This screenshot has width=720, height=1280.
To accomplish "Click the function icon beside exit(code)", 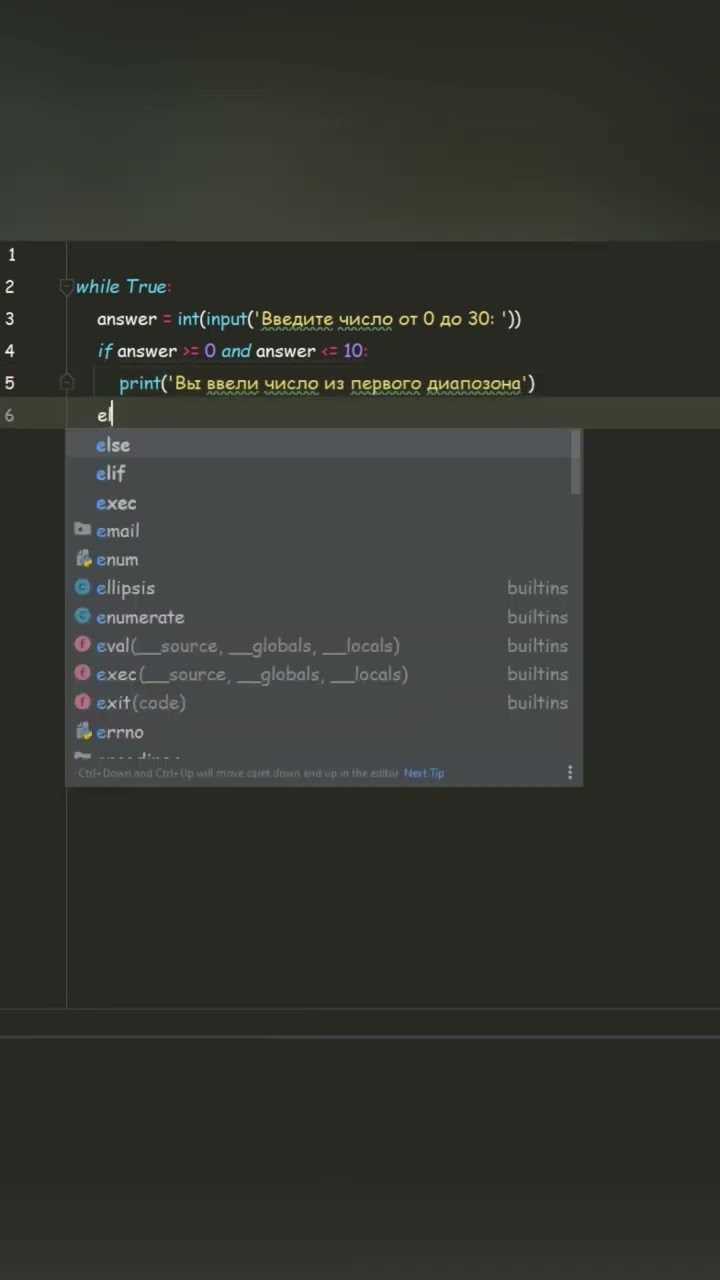I will 83,702.
